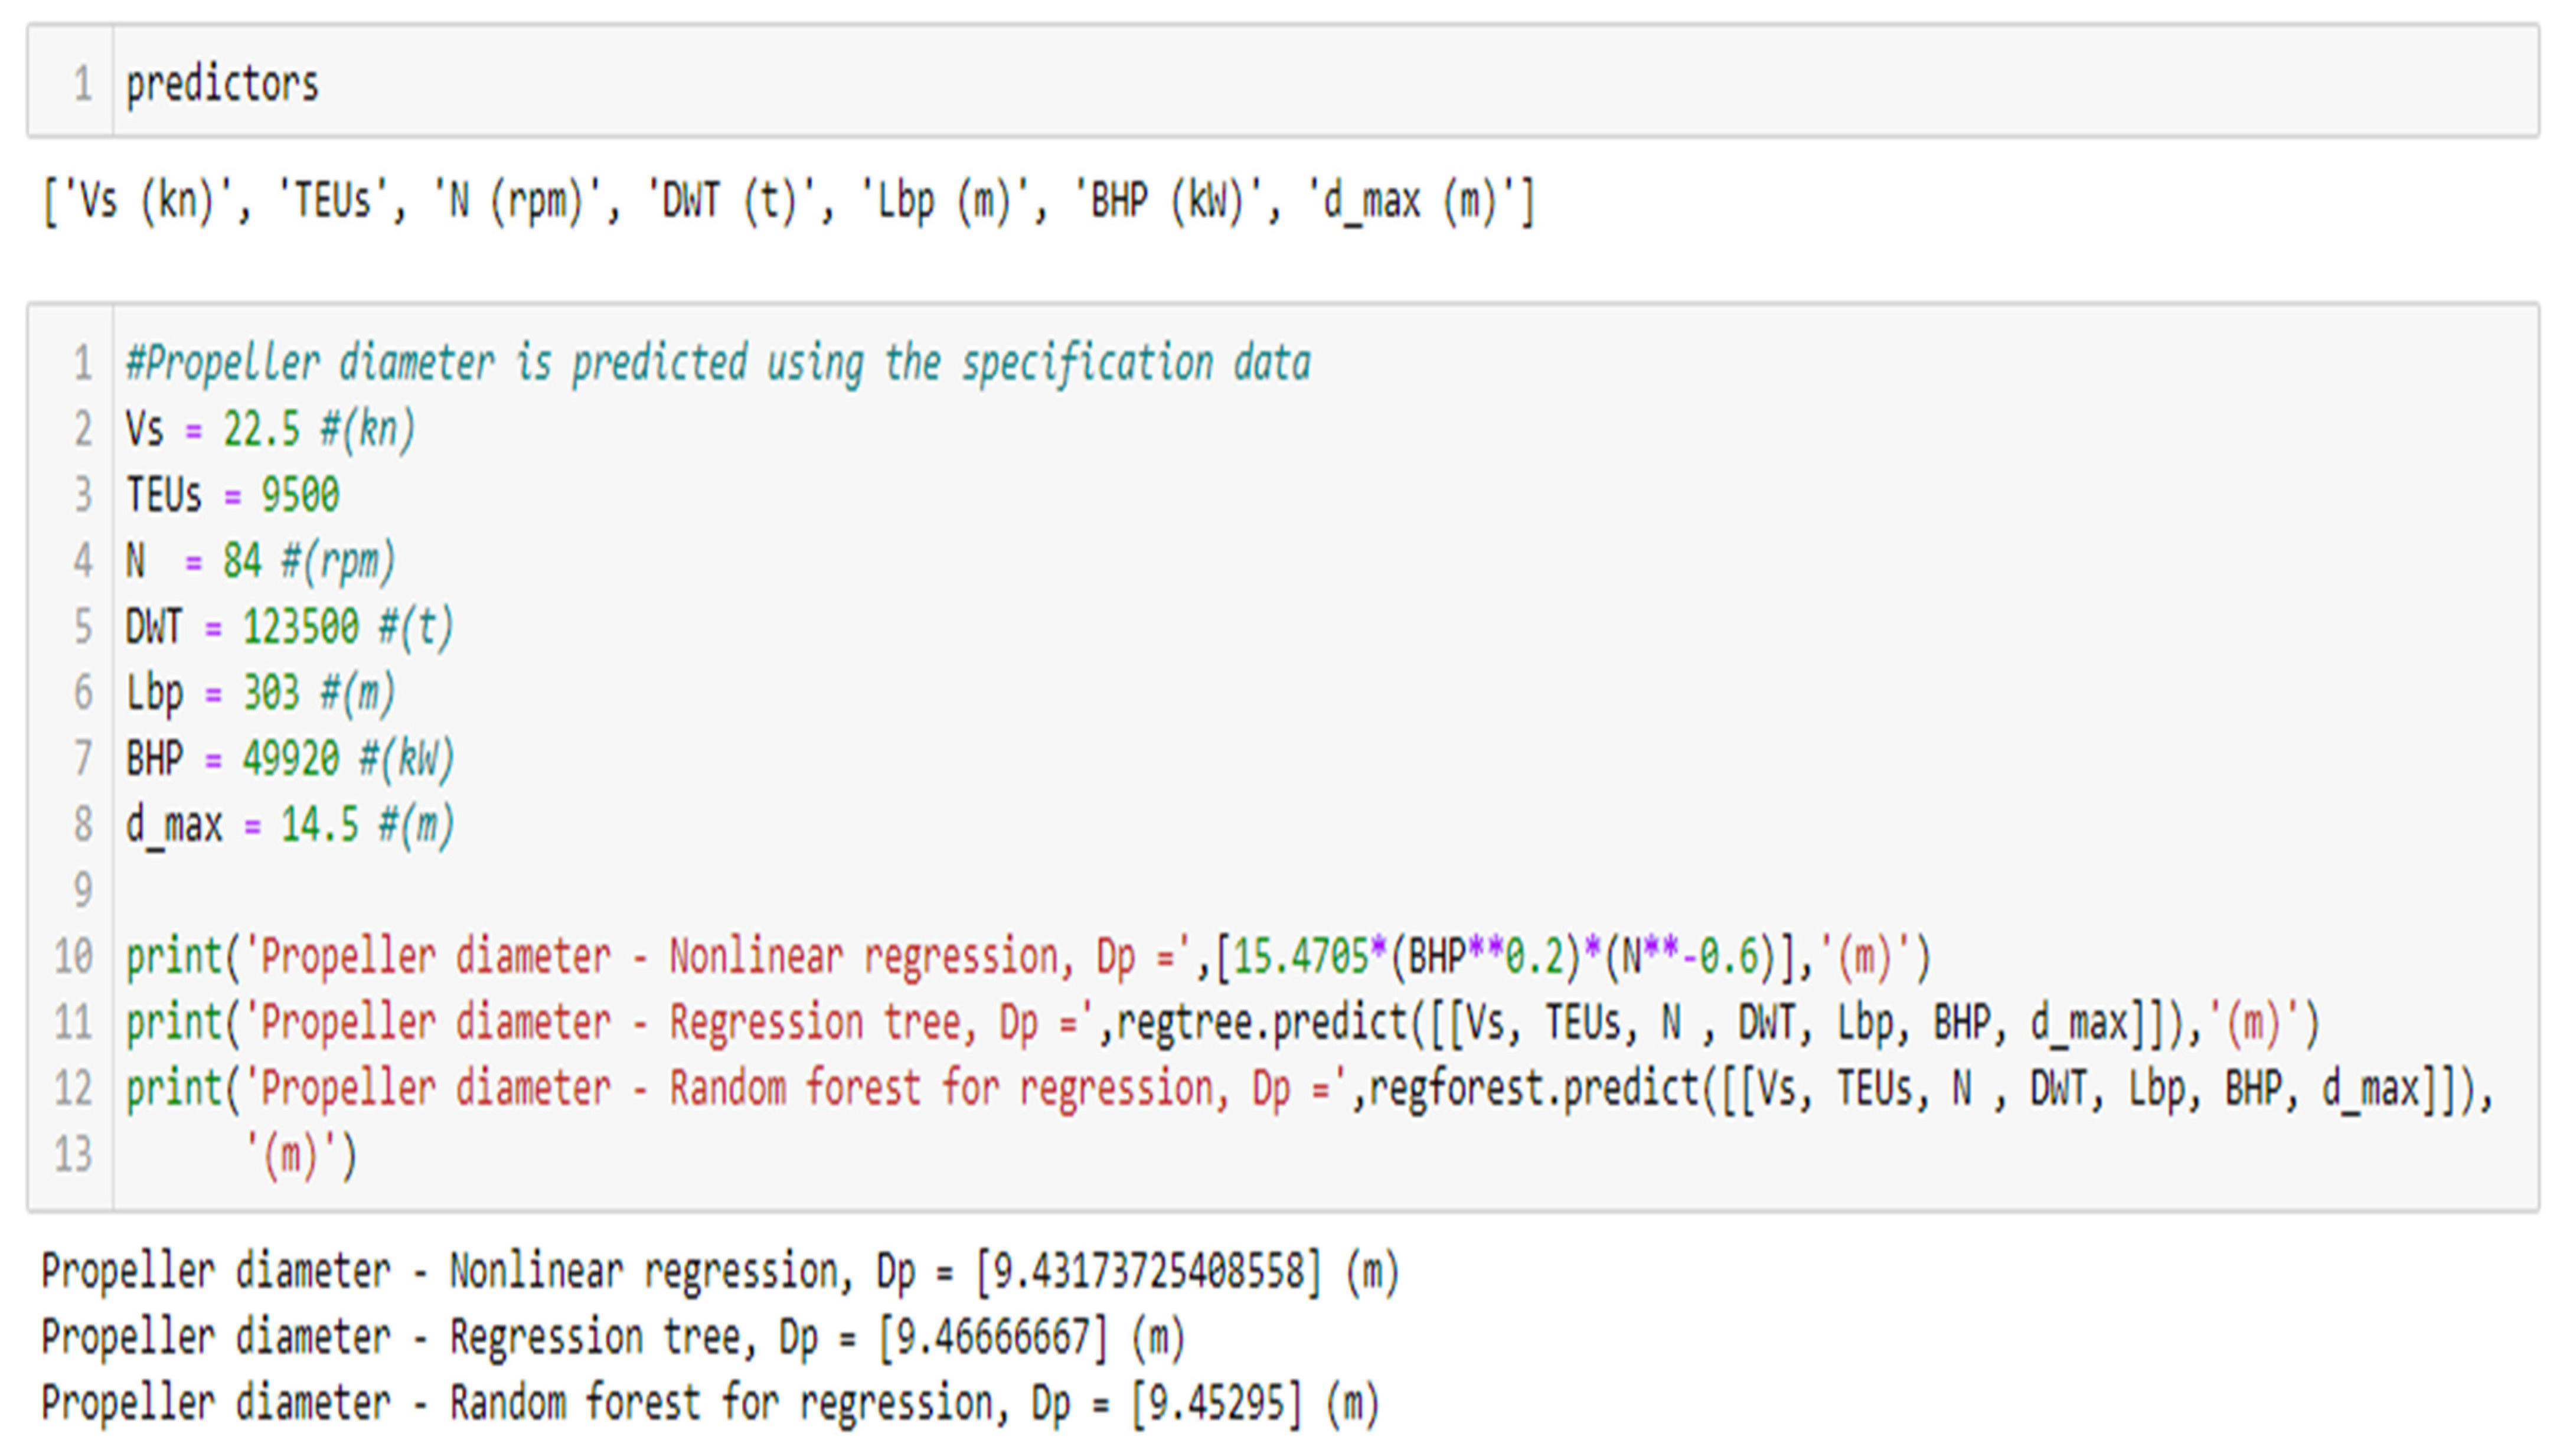This screenshot has height=1456, width=2560.
Task: Click the DWT value 123500
Action: tap(300, 627)
